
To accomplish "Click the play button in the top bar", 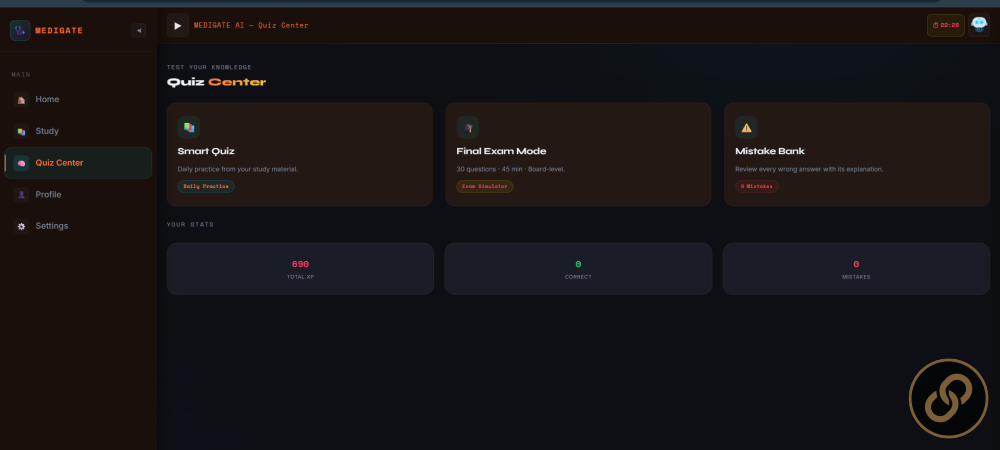I will (178, 25).
